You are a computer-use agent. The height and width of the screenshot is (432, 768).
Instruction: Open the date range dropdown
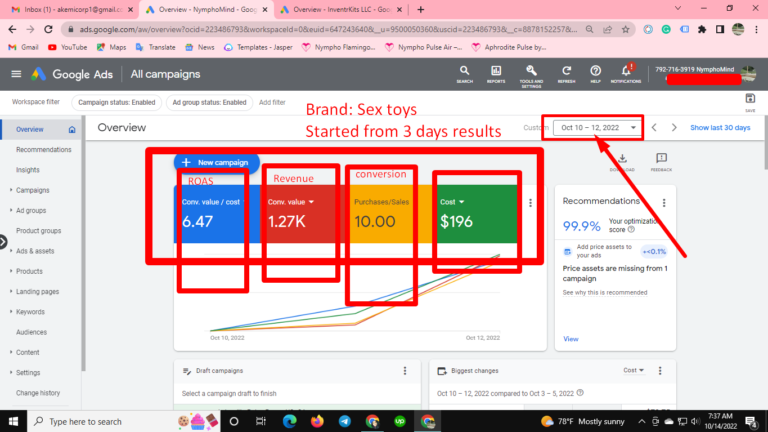coord(598,128)
